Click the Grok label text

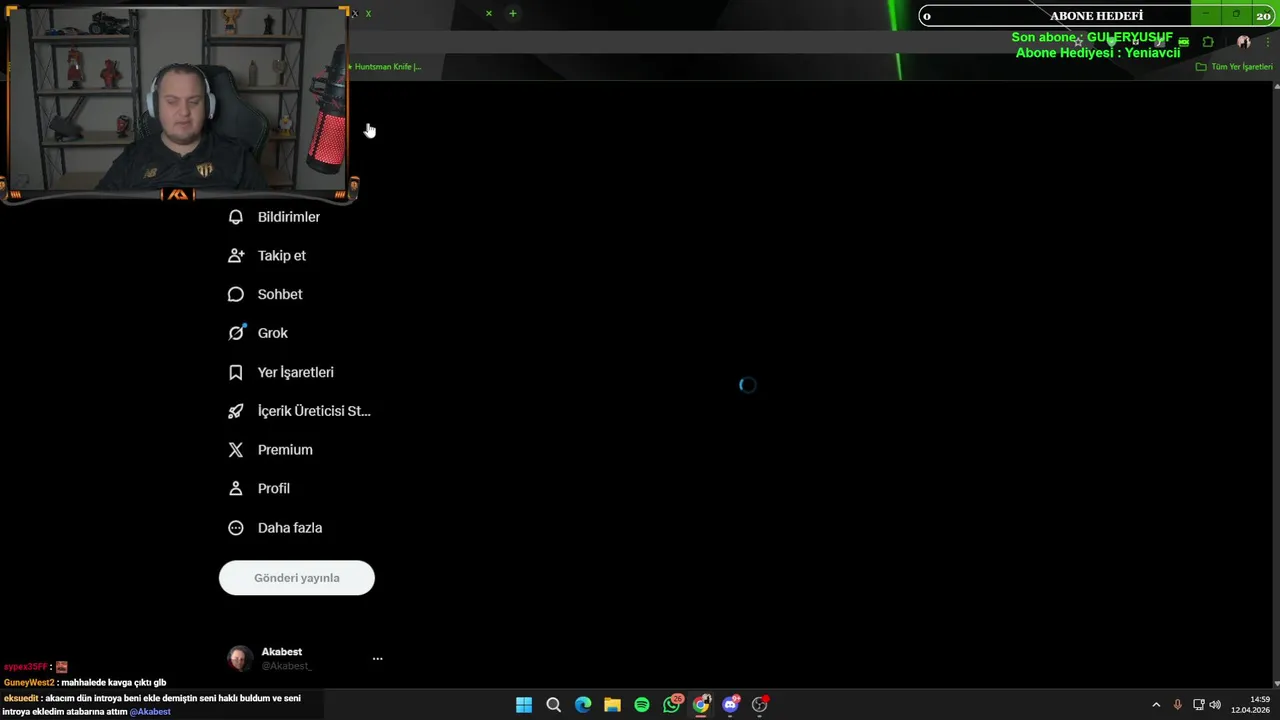coord(273,333)
